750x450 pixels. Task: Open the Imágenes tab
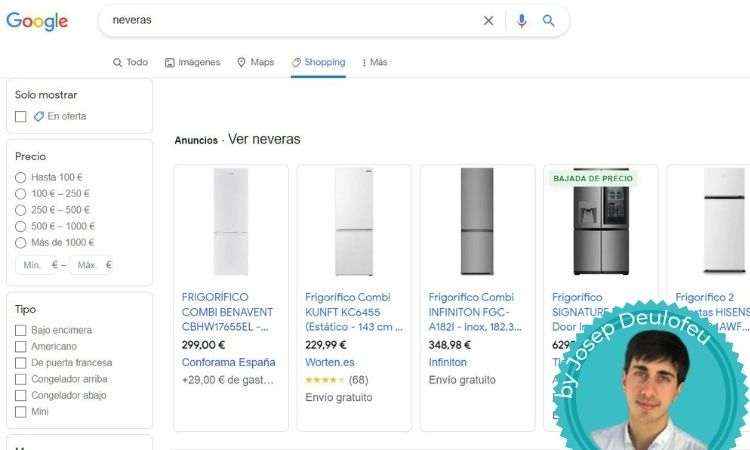click(192, 62)
